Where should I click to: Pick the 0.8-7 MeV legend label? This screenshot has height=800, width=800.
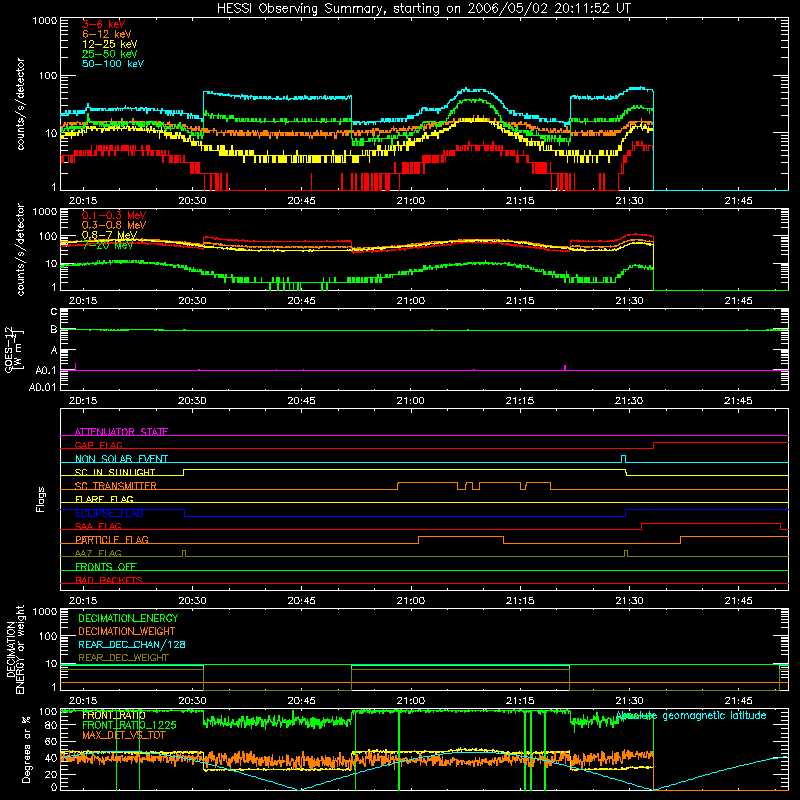109,235
